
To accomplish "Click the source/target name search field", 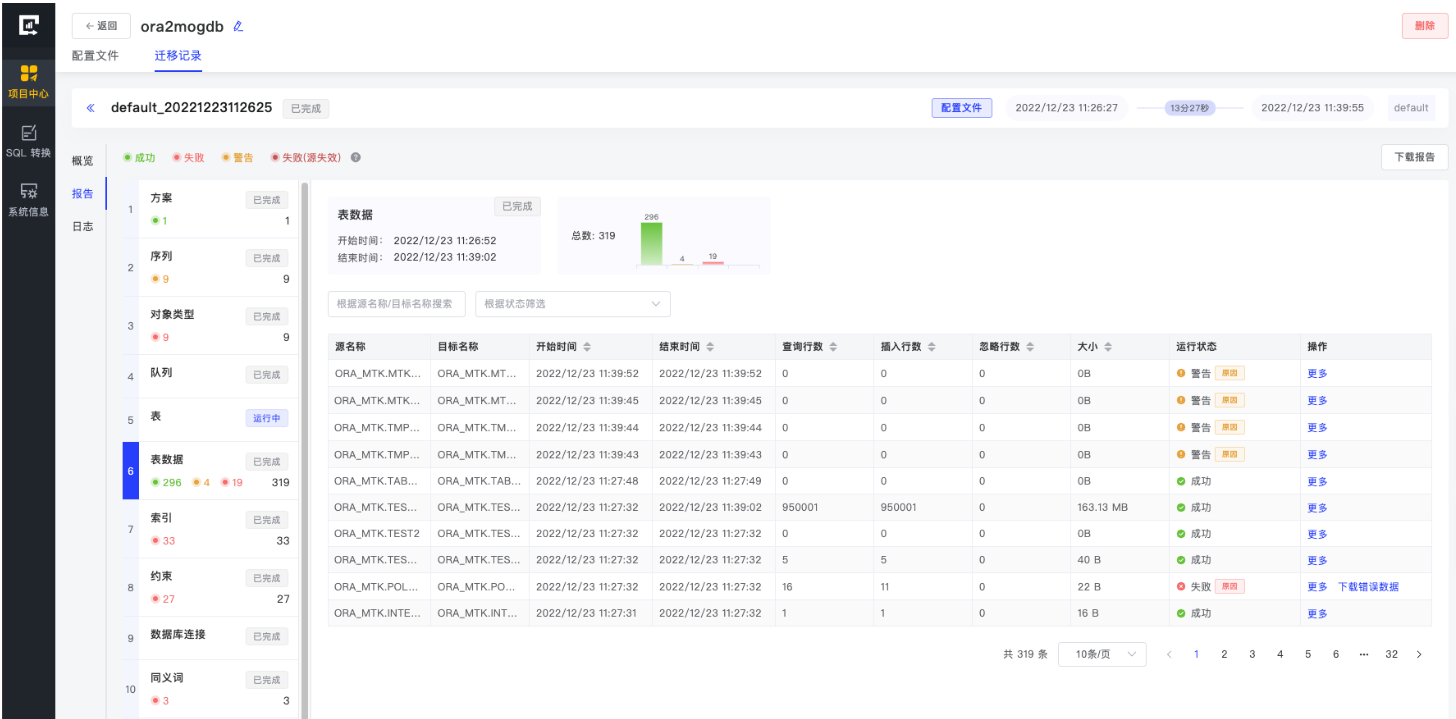I will [x=396, y=304].
